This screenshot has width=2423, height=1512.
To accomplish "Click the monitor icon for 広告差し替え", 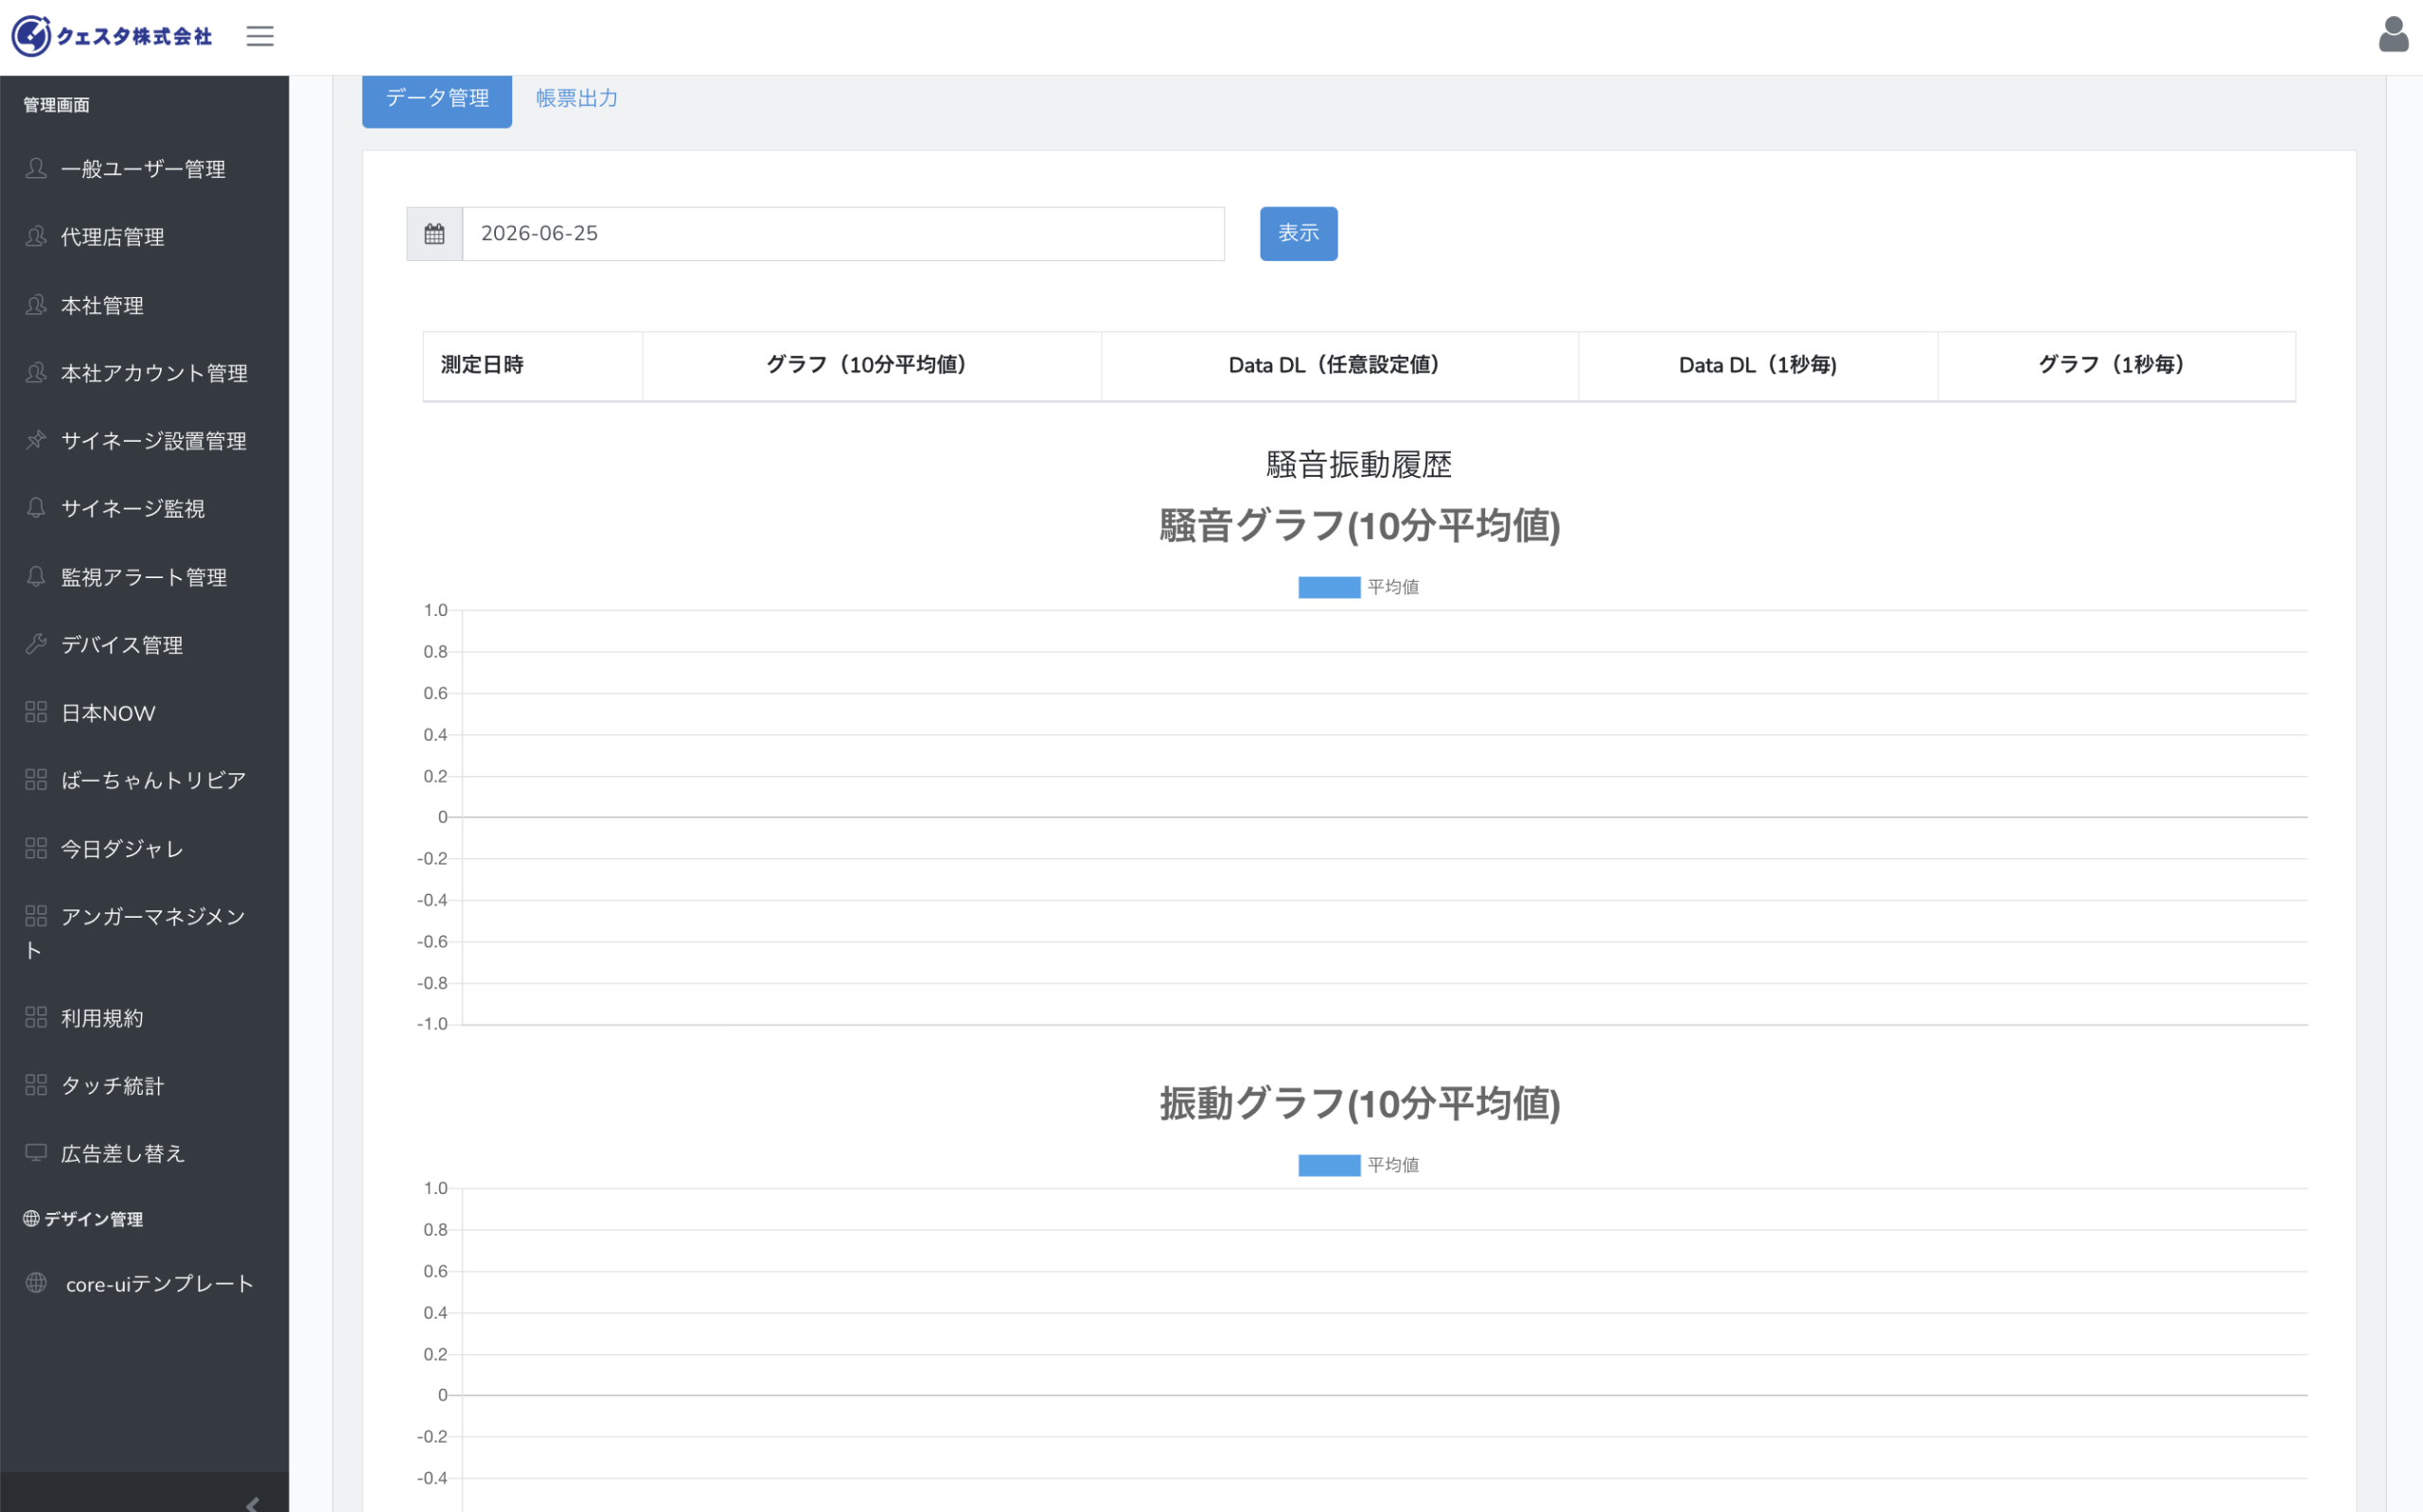I will [36, 1153].
